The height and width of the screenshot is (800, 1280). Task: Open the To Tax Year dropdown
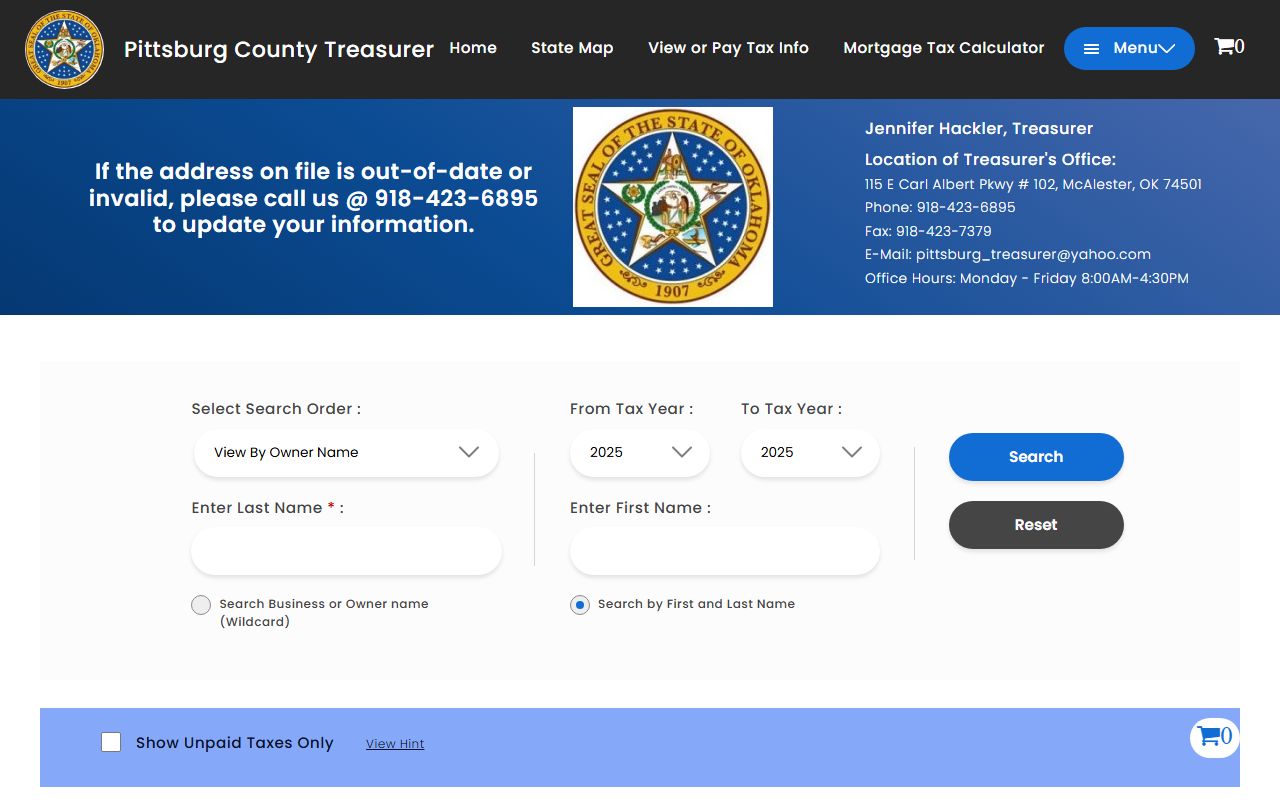(x=810, y=452)
